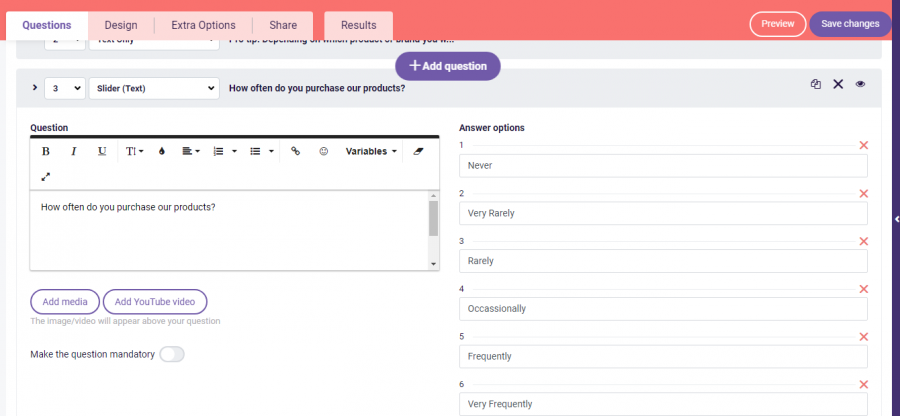
Task: Open the emoji picker in editor toolbar
Action: point(323,151)
